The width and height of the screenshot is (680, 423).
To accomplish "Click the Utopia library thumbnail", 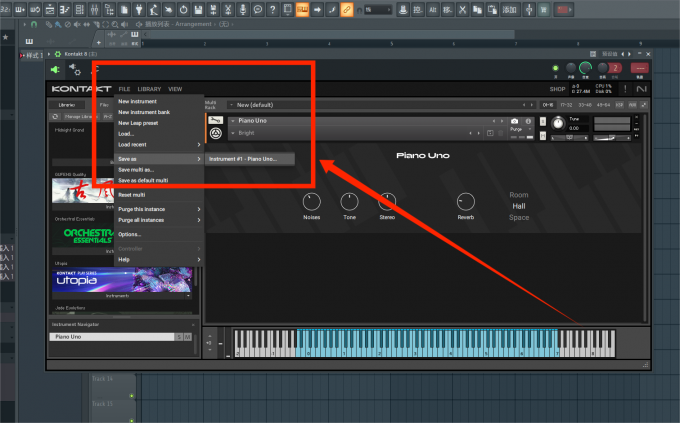I will pos(122,280).
